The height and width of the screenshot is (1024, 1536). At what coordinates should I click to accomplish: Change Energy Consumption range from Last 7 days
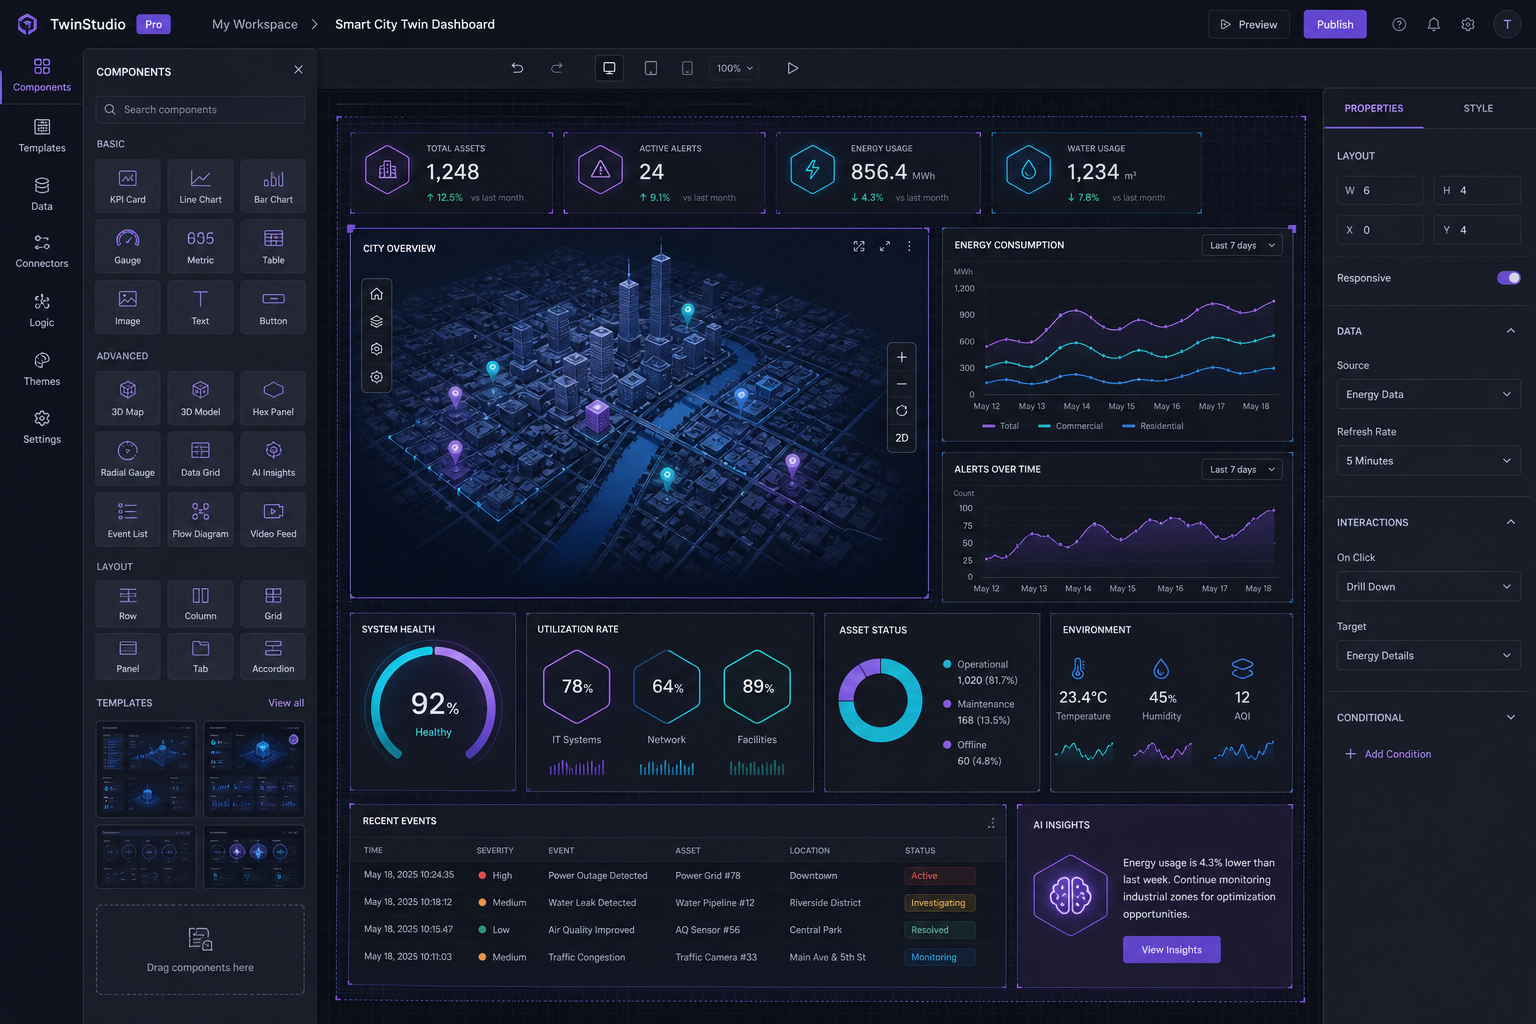coord(1242,245)
